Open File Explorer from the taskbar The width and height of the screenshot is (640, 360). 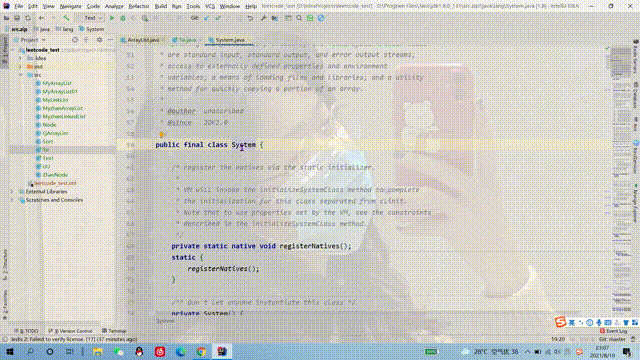coord(98,351)
